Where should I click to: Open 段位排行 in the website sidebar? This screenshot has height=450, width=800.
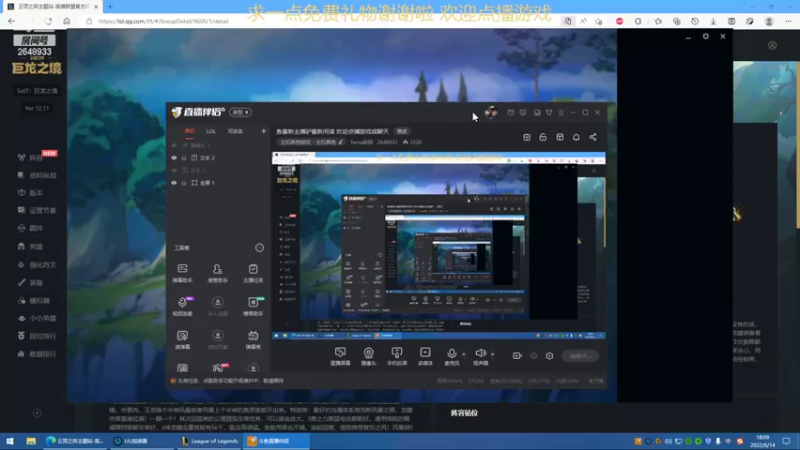pos(37,336)
